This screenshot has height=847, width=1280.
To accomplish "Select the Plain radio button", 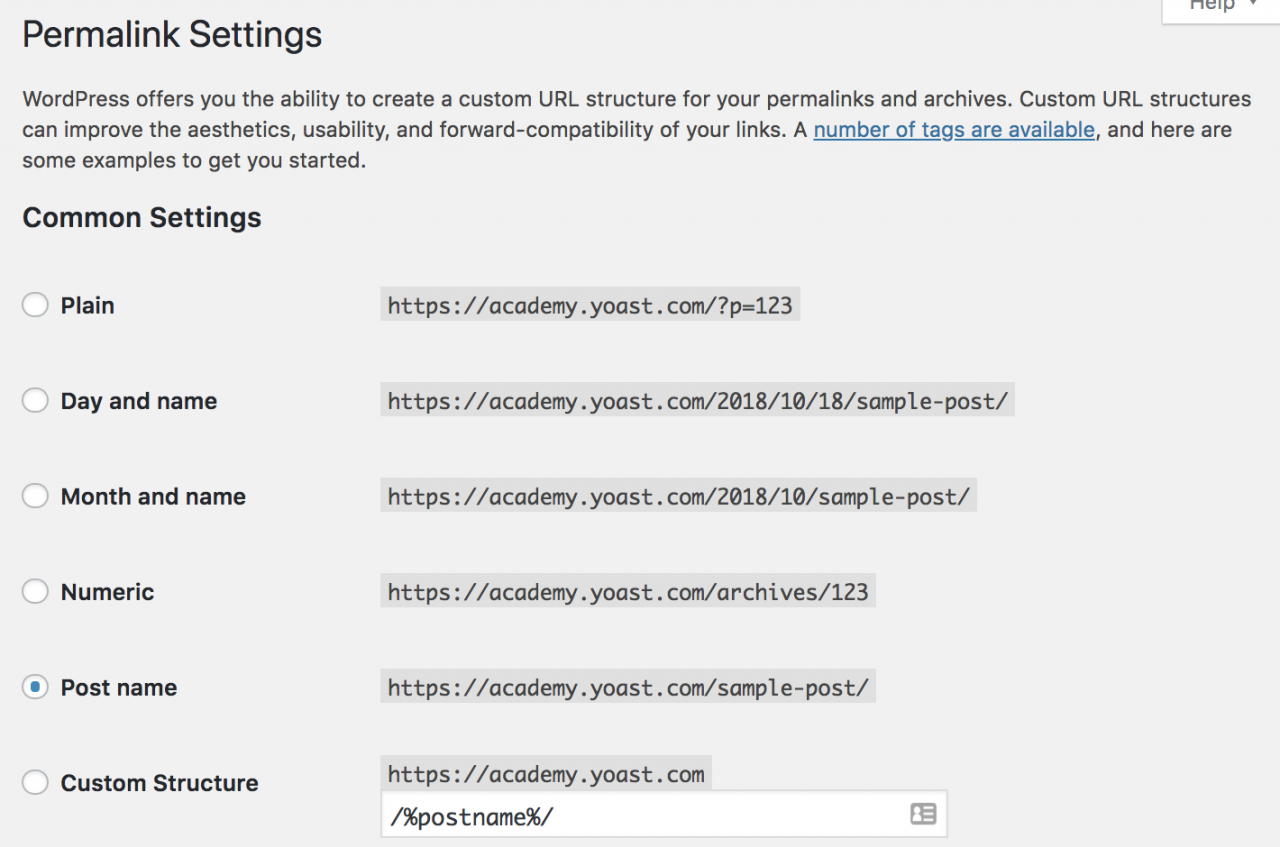I will [35, 305].
